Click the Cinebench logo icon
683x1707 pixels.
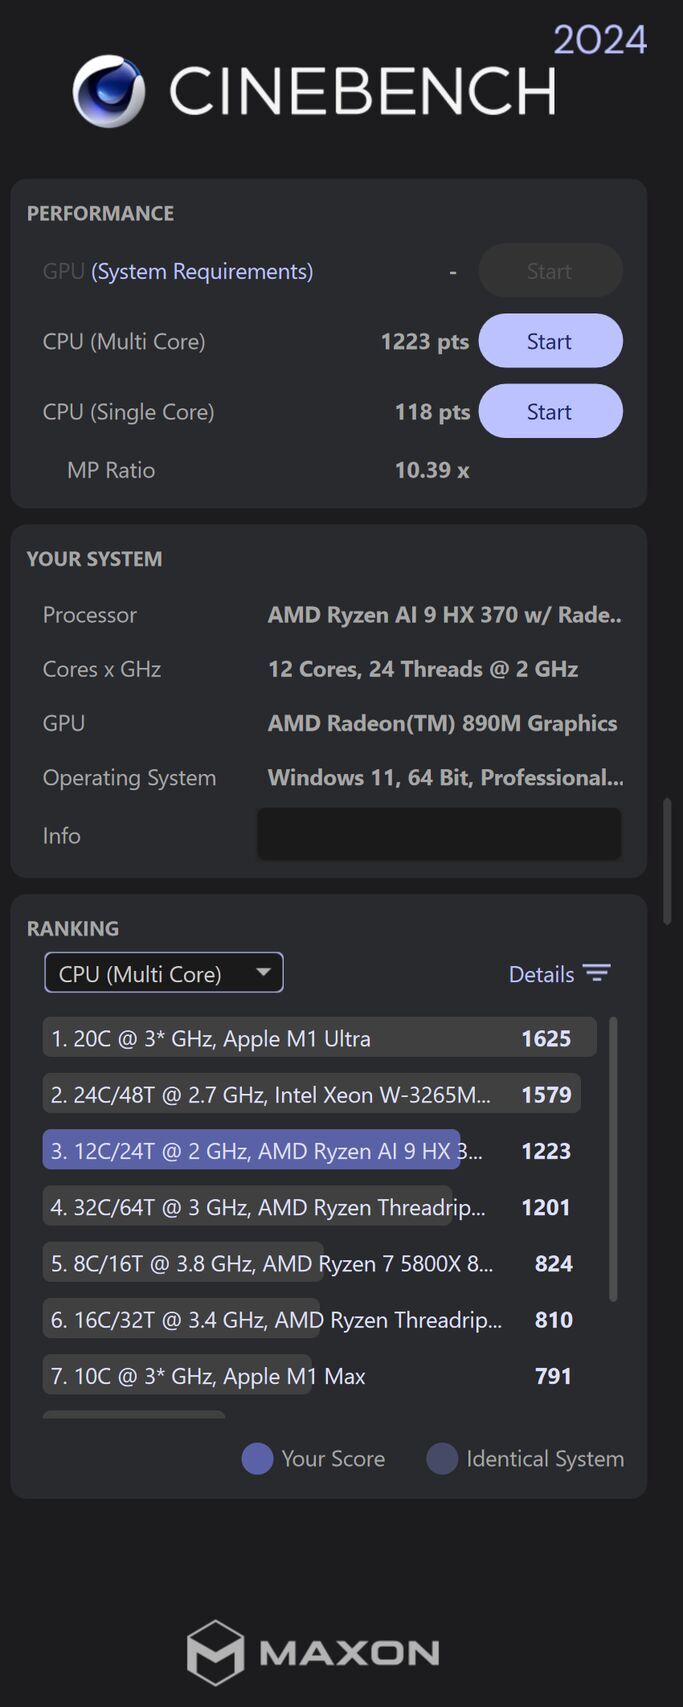pos(106,90)
